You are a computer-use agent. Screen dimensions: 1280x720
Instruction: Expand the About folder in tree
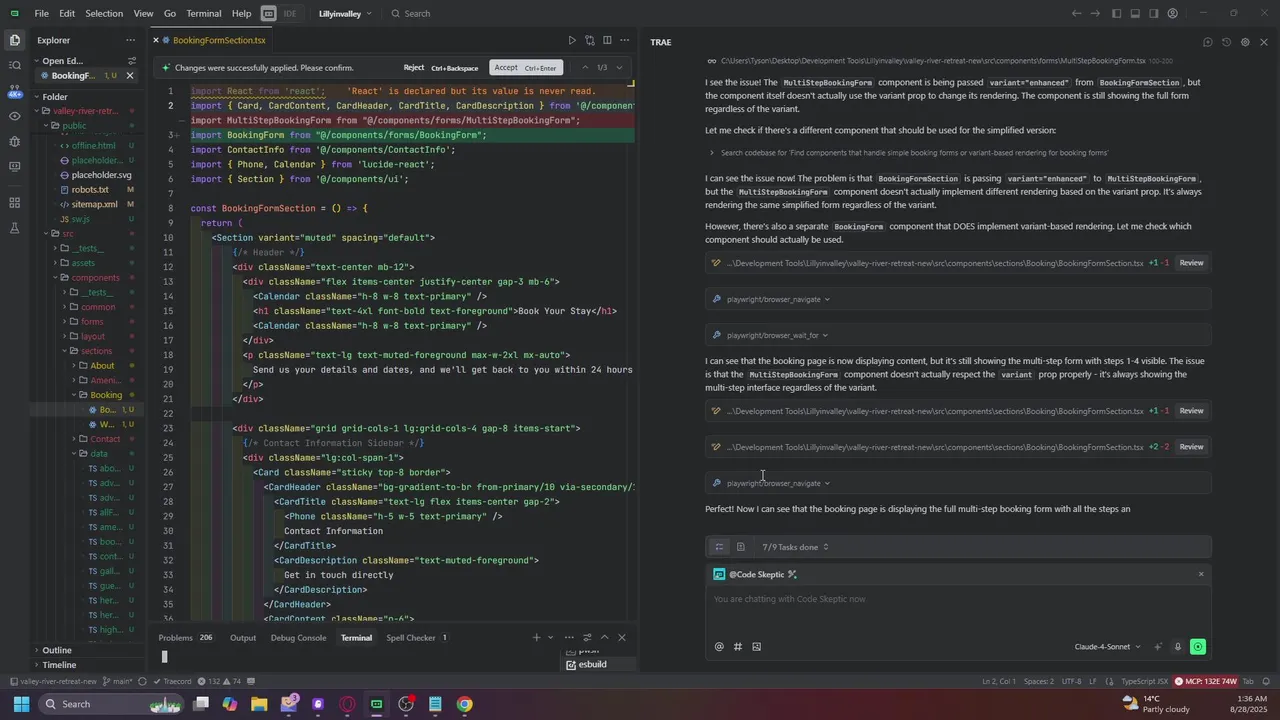tap(102, 365)
